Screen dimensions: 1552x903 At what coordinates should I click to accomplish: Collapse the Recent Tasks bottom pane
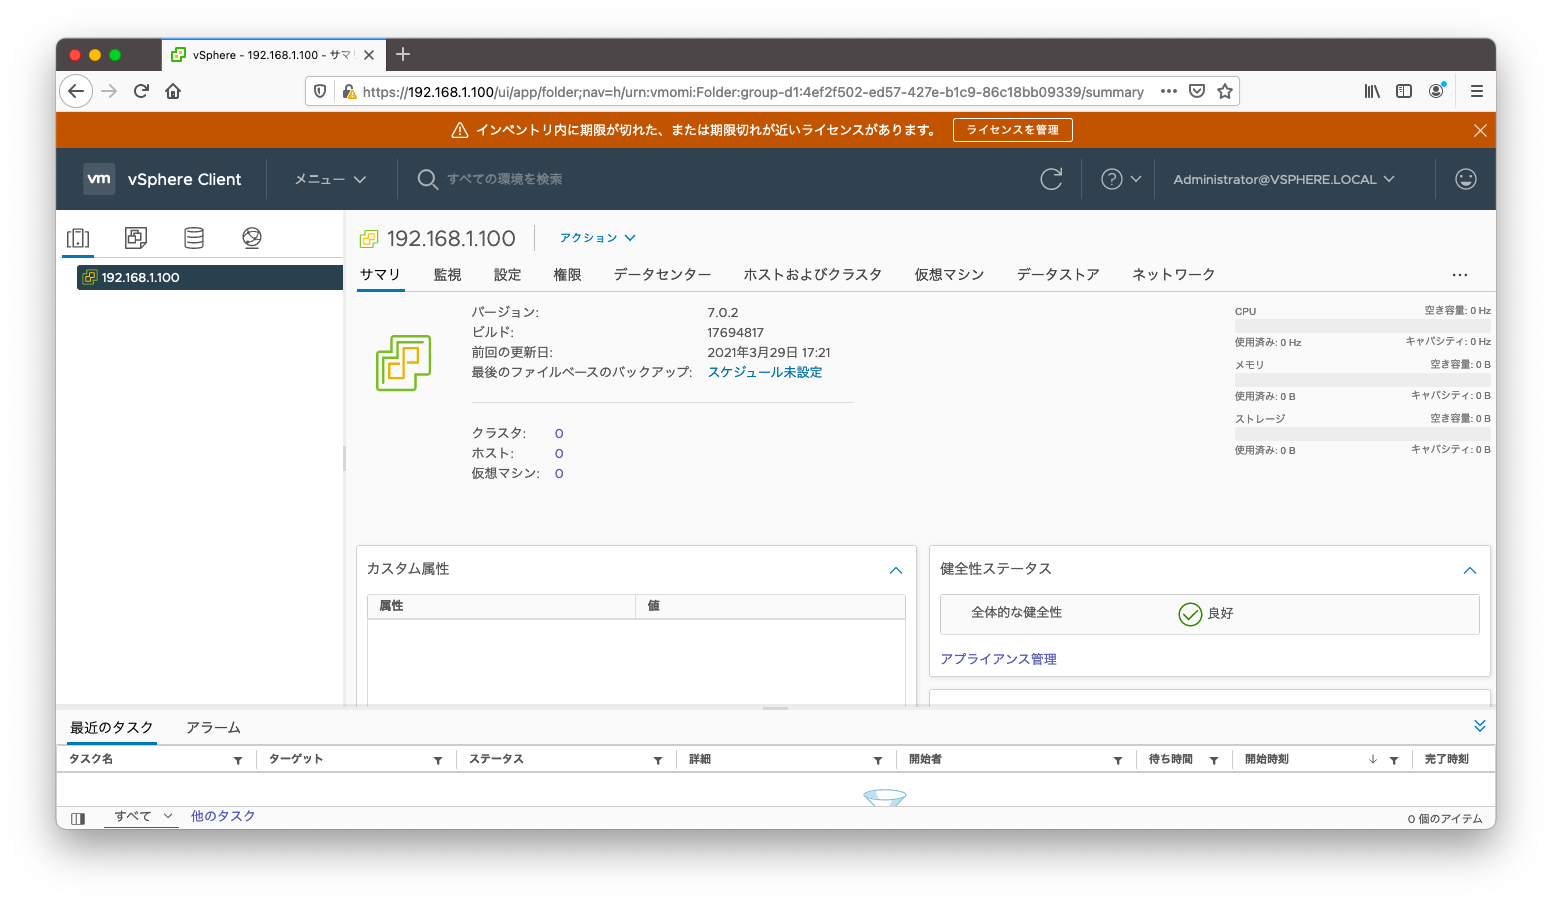1480,726
